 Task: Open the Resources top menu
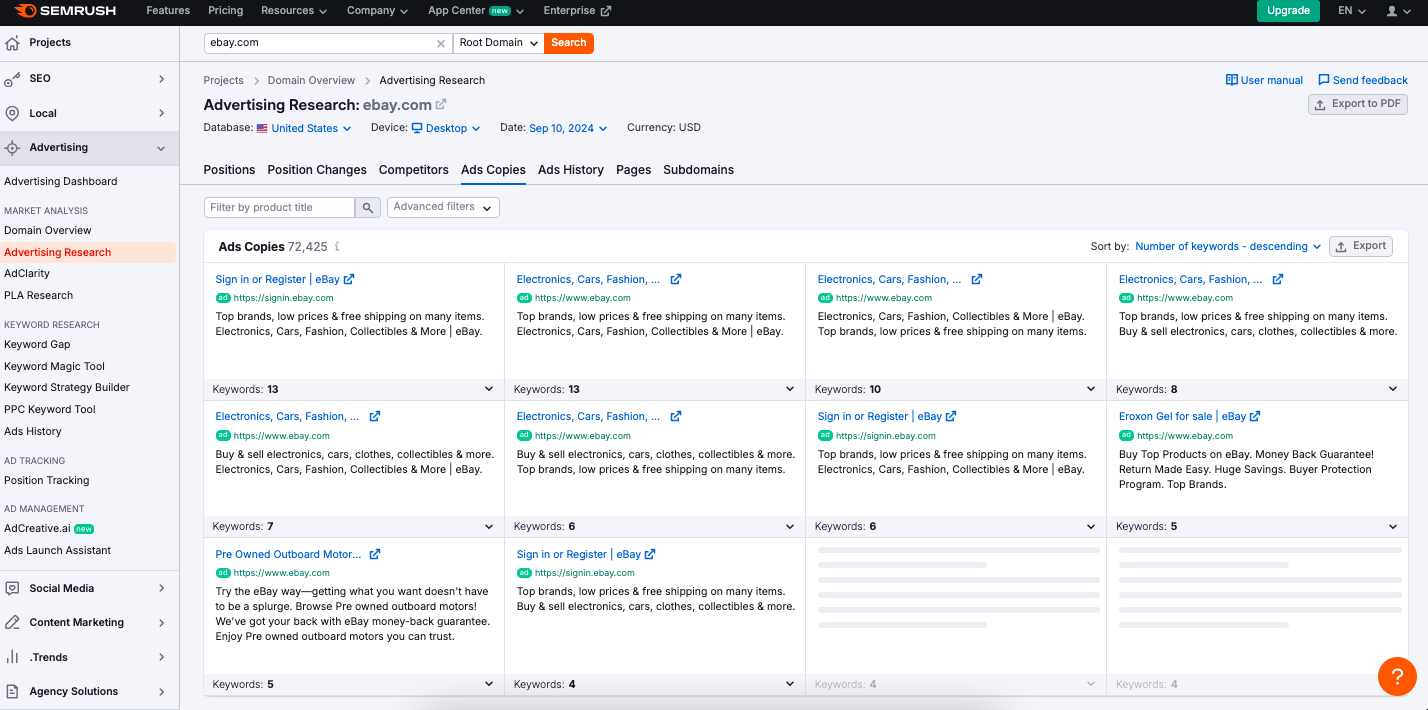(x=294, y=11)
